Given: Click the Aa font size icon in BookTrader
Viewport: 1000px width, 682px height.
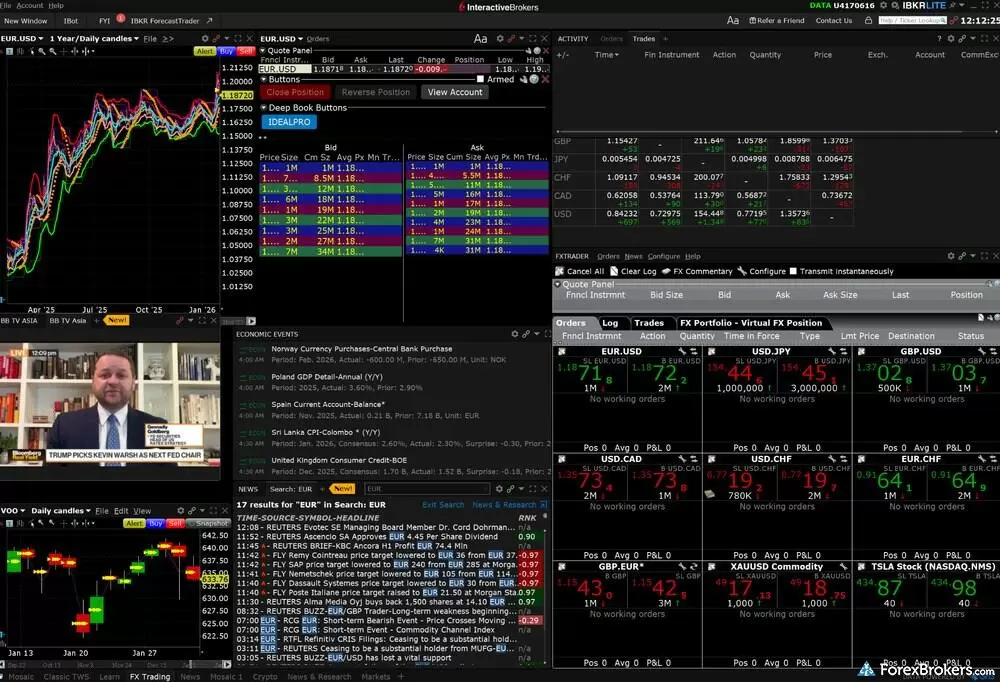Looking at the screenshot, I should point(480,38).
